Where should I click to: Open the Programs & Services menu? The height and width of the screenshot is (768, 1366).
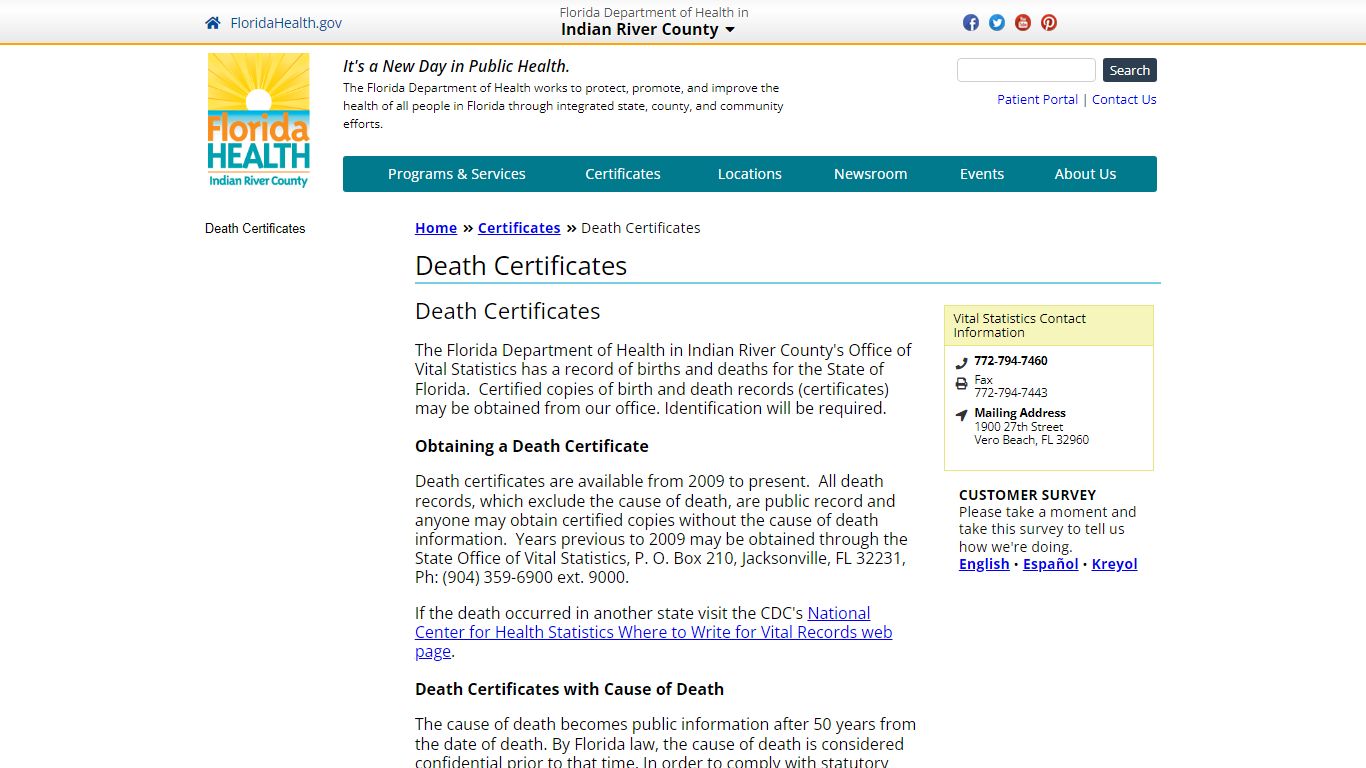[x=456, y=174]
